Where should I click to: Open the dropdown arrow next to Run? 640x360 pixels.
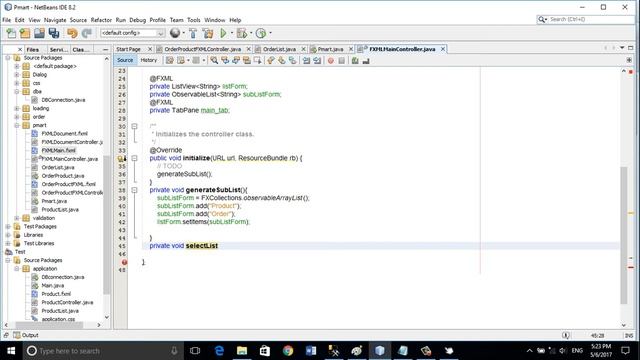232,33
